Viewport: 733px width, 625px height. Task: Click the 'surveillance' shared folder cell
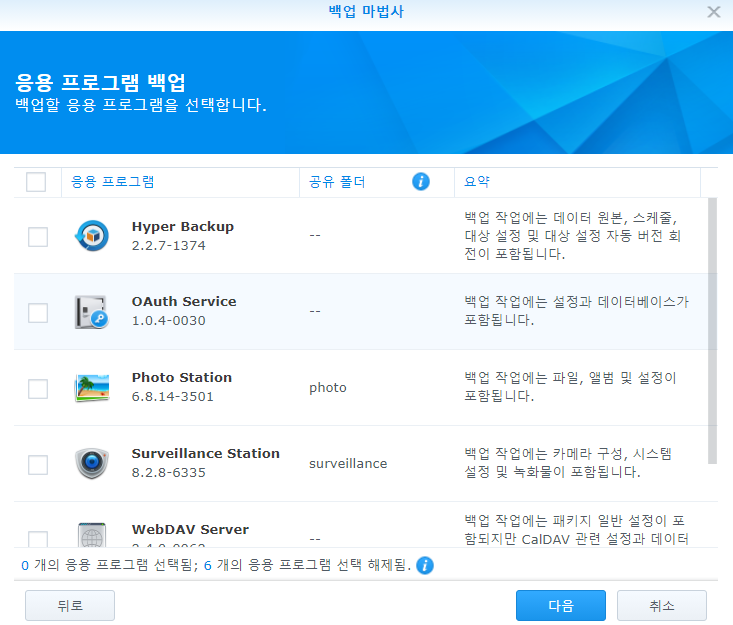pos(348,464)
